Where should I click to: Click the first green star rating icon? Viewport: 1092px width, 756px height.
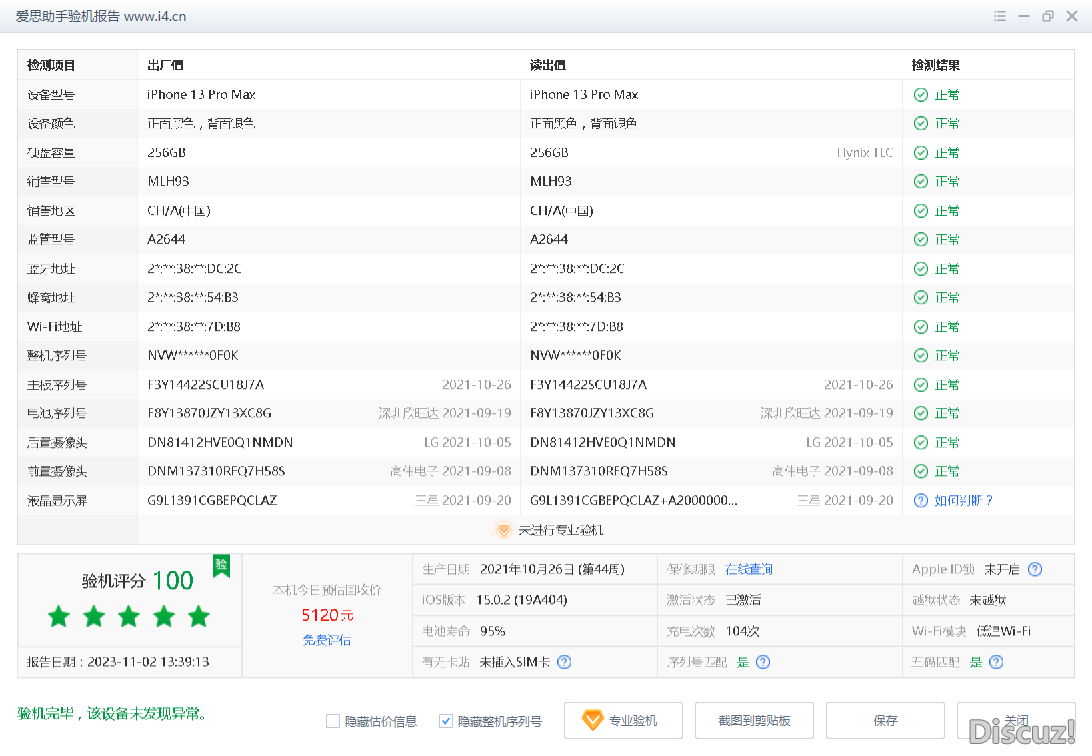point(59,616)
